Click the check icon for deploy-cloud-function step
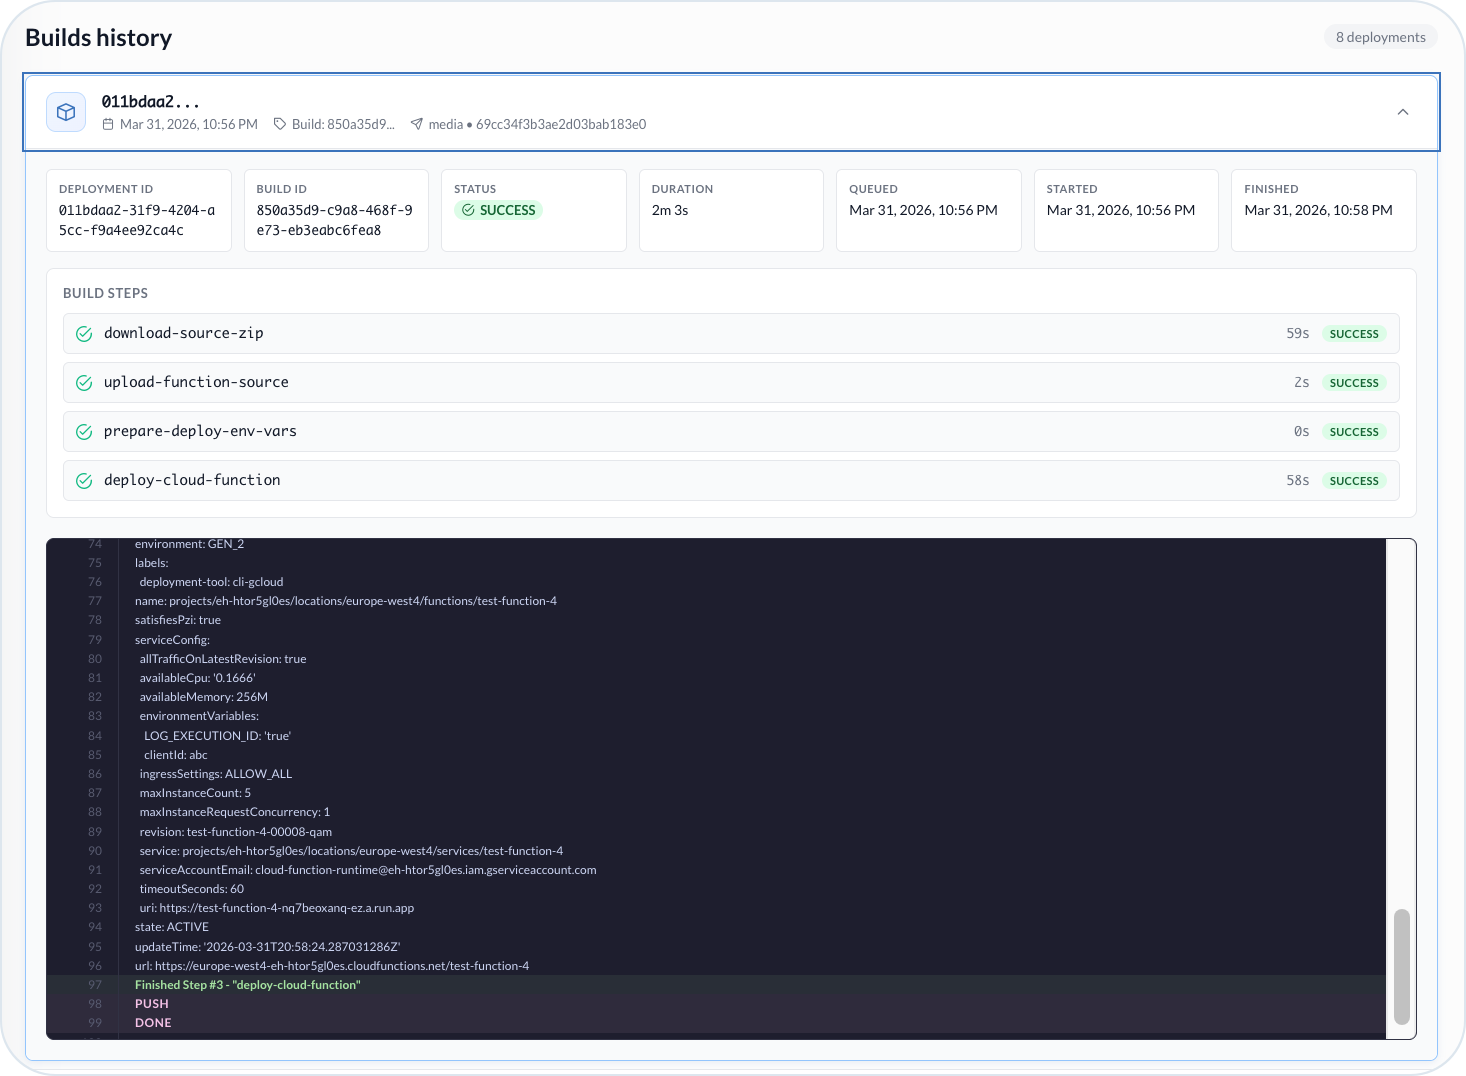The height and width of the screenshot is (1076, 1466). (84, 481)
